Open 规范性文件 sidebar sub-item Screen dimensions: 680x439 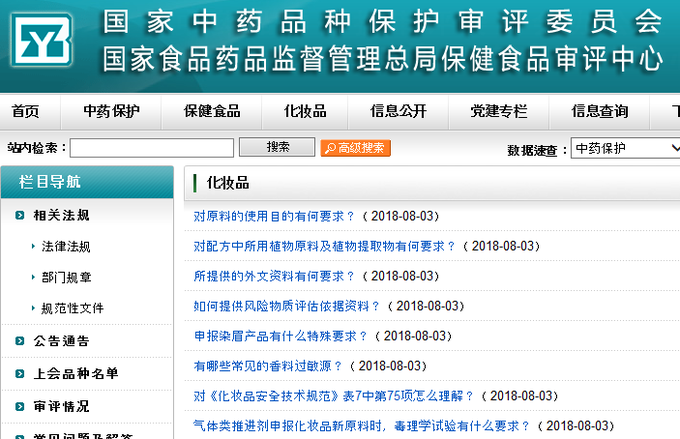pos(72,308)
